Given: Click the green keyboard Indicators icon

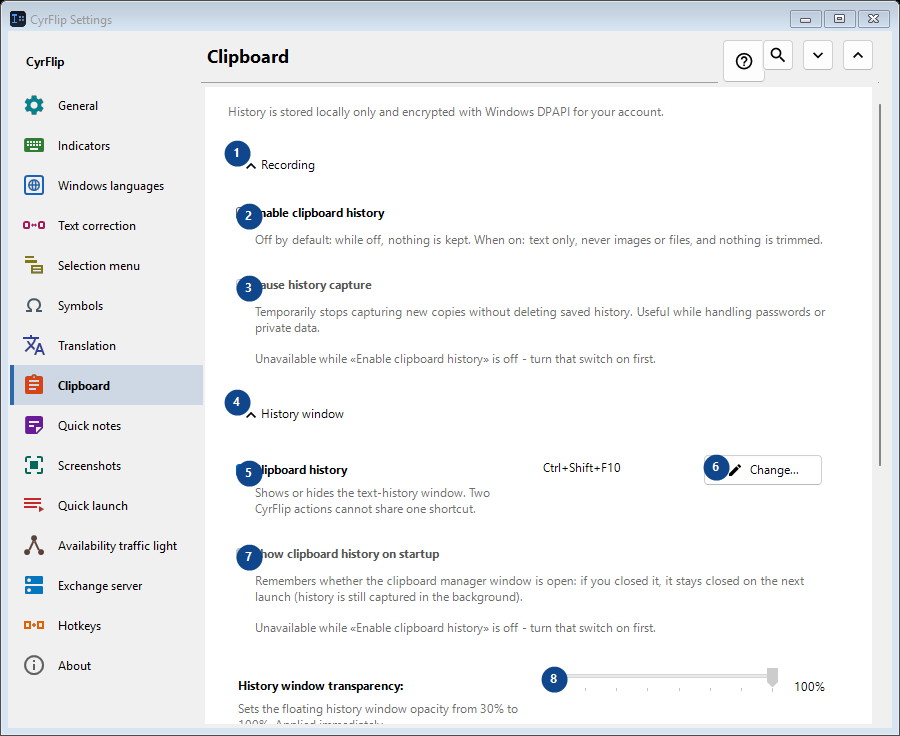Looking at the screenshot, I should click(34, 146).
